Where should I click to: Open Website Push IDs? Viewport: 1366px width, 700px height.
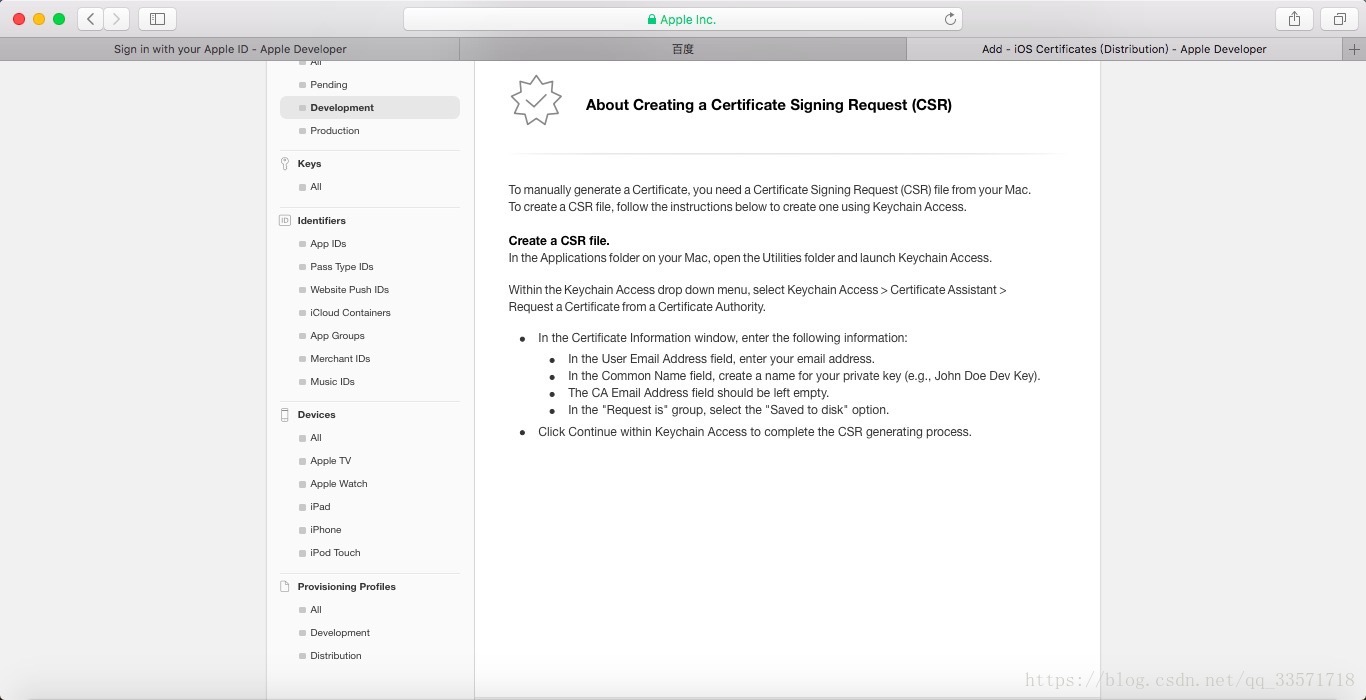point(349,290)
